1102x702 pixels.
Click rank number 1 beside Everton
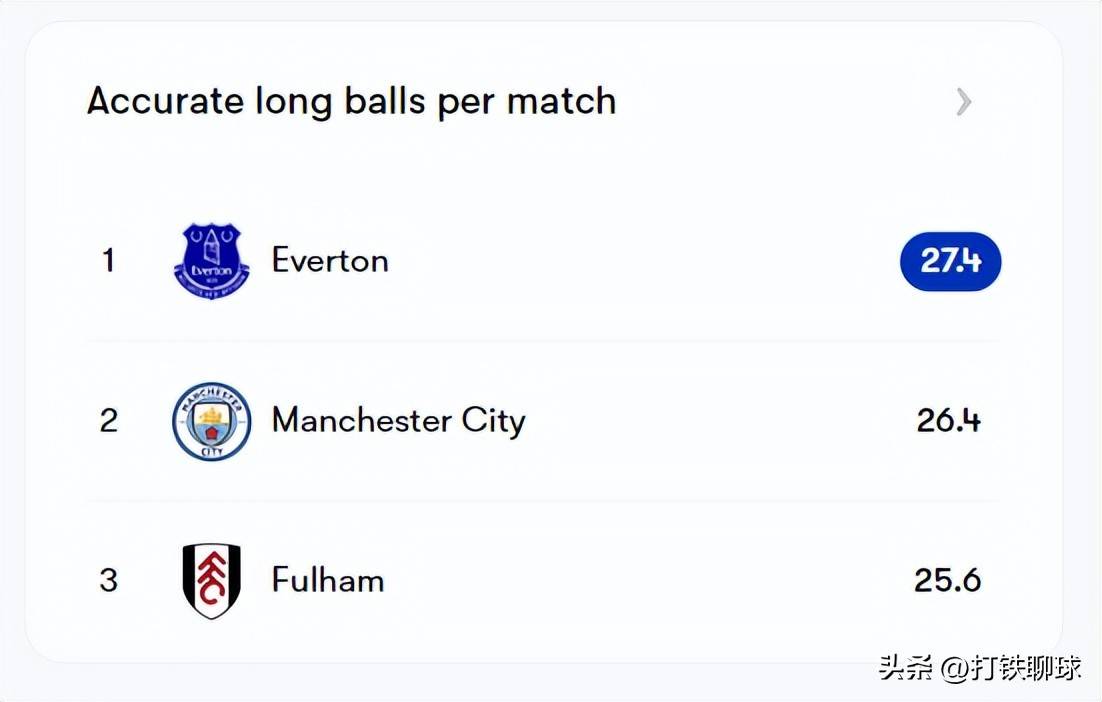pos(108,261)
